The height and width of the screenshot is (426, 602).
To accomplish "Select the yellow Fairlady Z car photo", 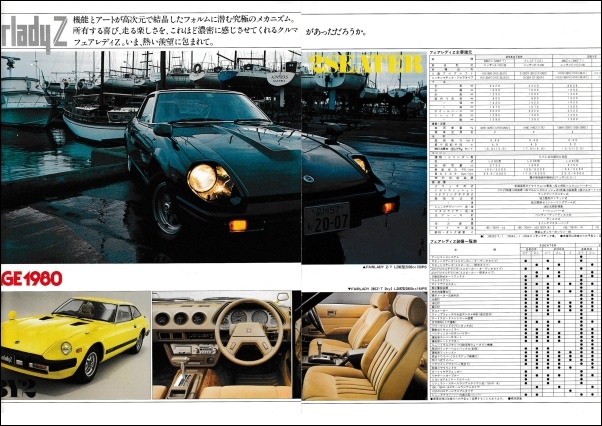I will [x=76, y=345].
